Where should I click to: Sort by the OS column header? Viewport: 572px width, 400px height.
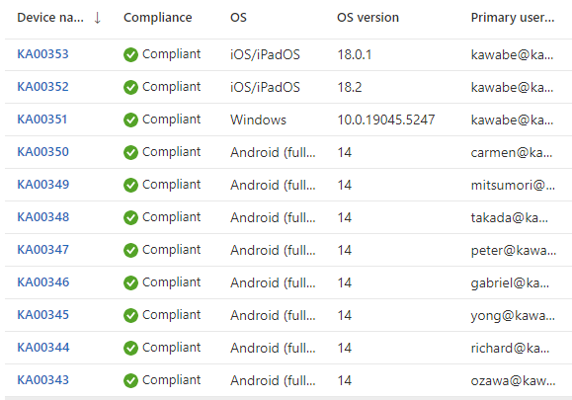(238, 18)
